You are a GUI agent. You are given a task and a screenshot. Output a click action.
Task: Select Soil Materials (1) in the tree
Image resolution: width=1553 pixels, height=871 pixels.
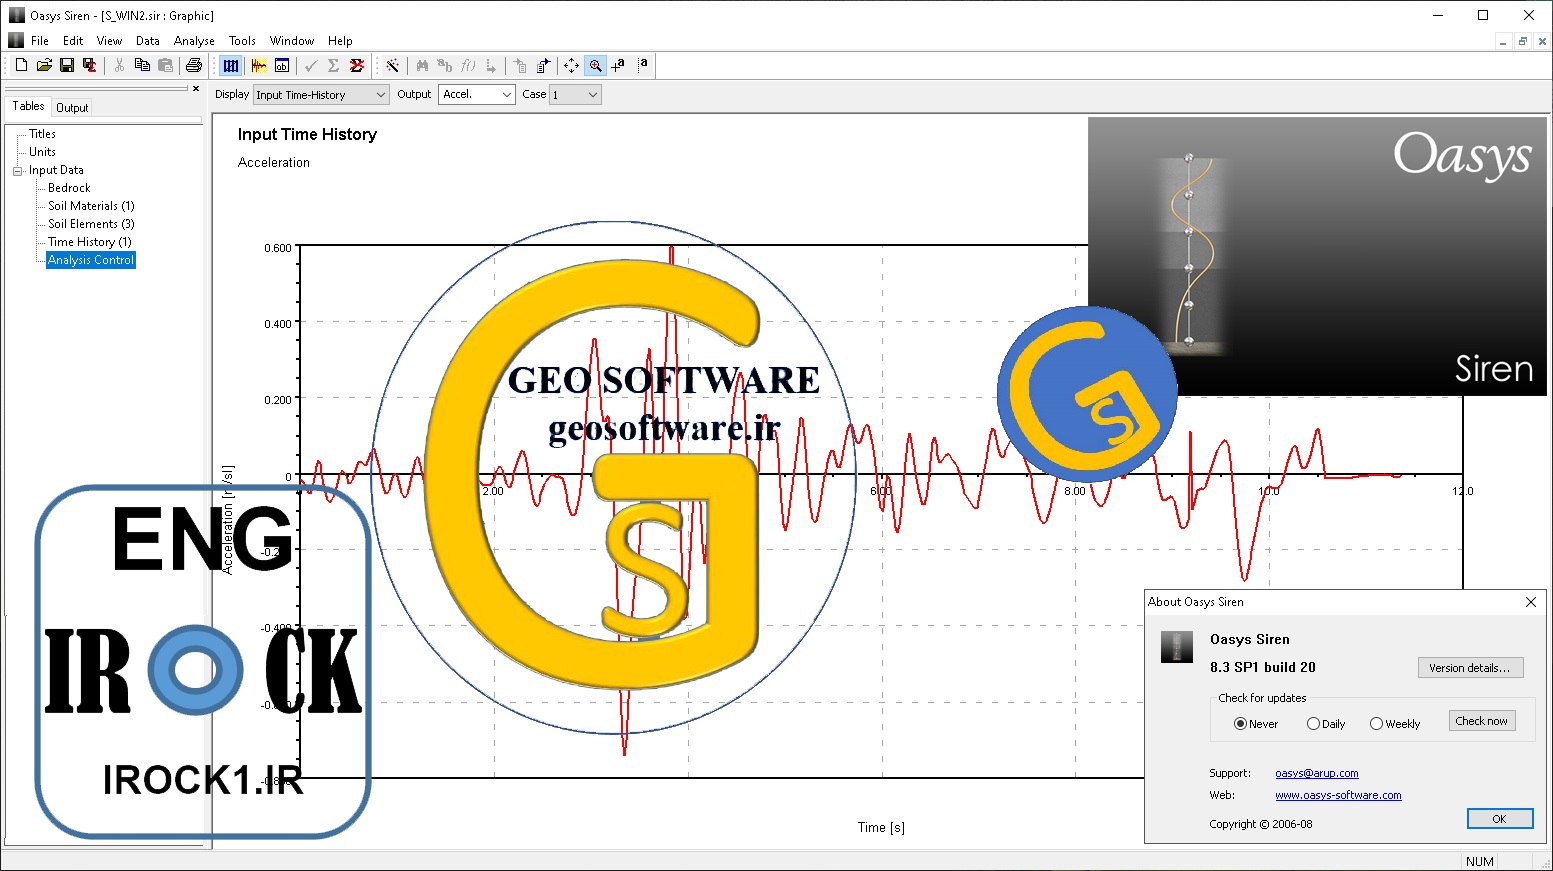click(91, 206)
